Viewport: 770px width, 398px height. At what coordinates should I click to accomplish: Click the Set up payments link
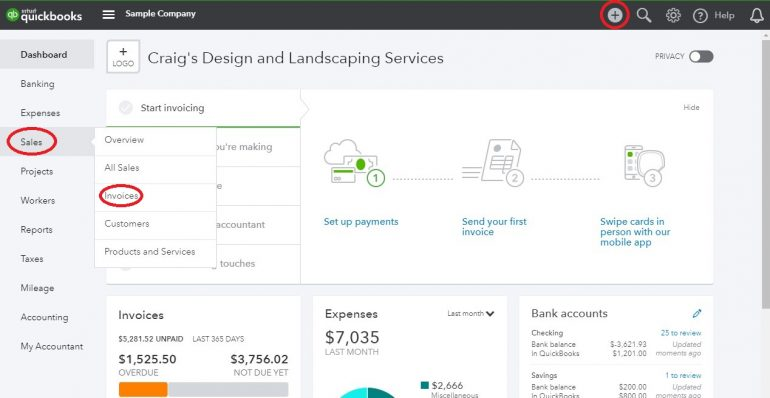[361, 222]
